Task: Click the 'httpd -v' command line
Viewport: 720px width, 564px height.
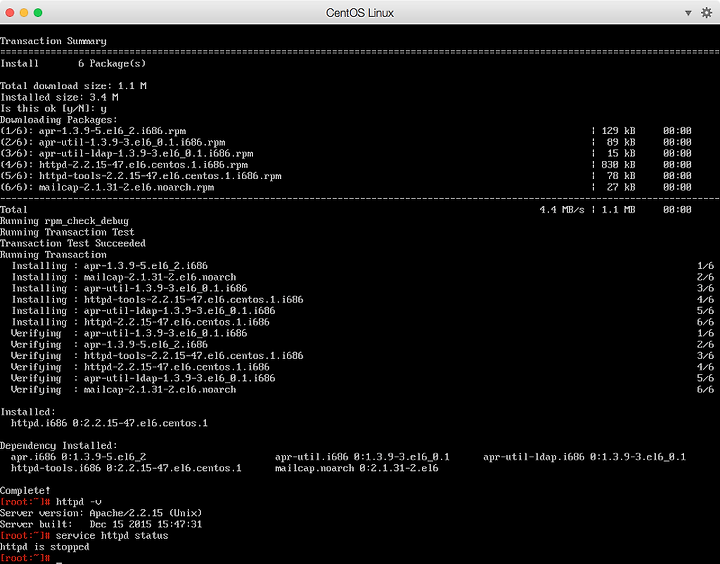Action: pos(79,502)
